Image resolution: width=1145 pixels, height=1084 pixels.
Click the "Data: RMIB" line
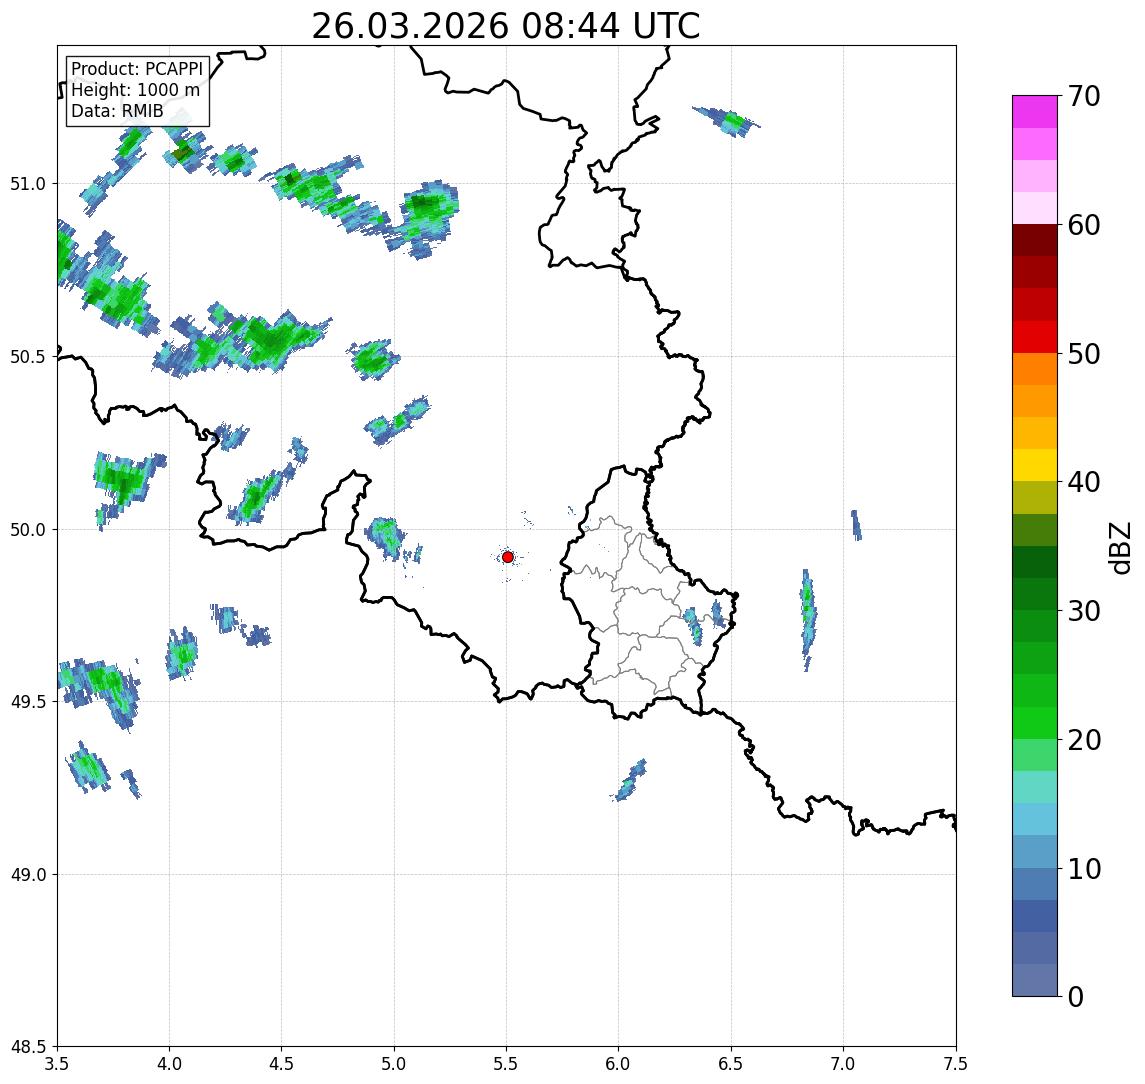point(117,111)
